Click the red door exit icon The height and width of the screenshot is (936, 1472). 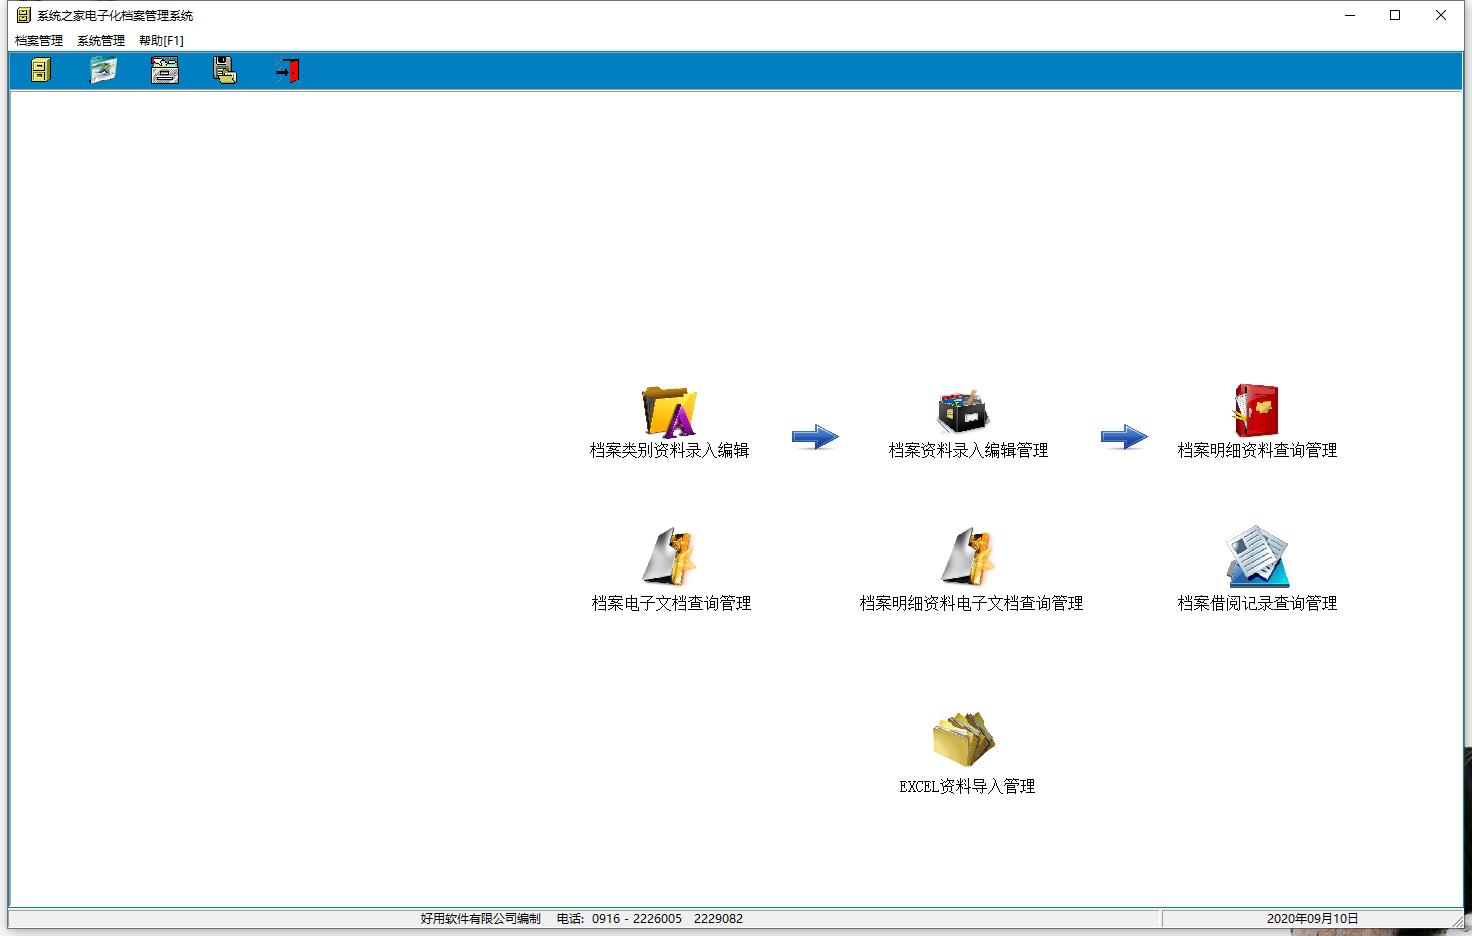click(x=288, y=70)
